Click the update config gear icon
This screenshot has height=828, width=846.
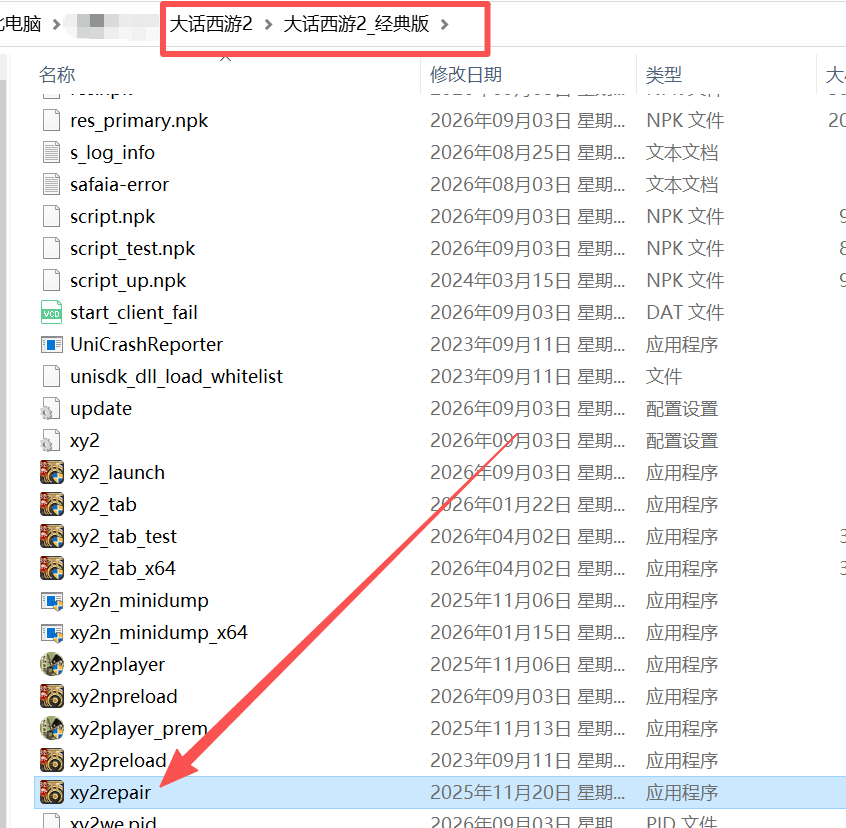tap(50, 409)
